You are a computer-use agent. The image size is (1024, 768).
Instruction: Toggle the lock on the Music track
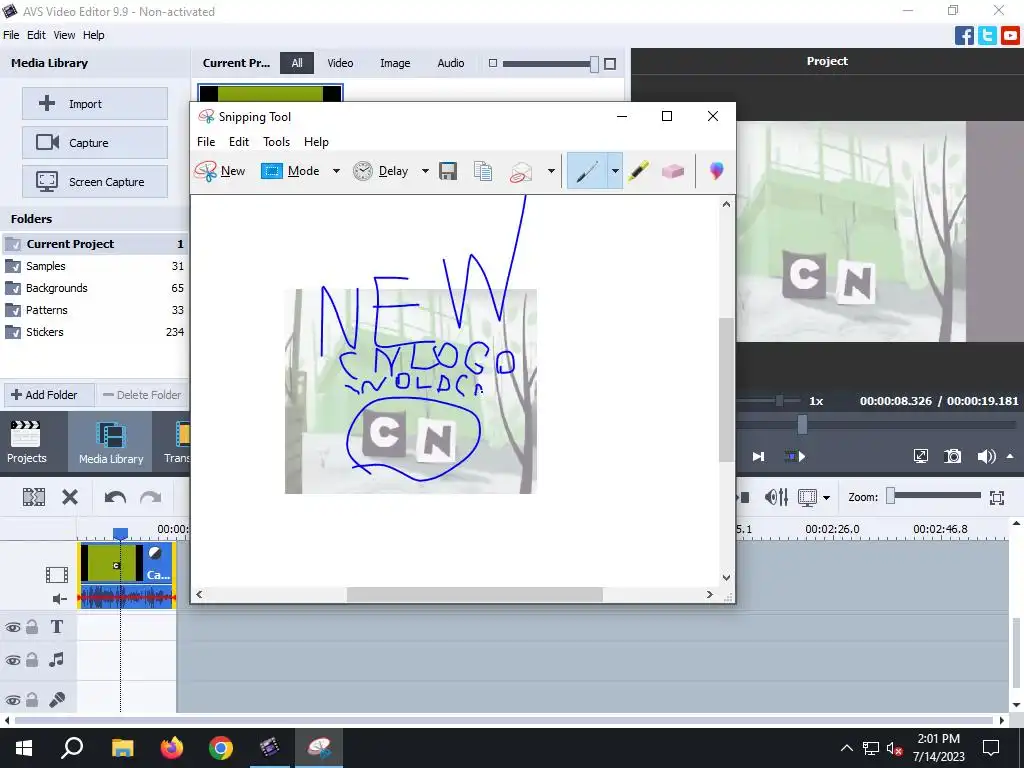click(32, 660)
